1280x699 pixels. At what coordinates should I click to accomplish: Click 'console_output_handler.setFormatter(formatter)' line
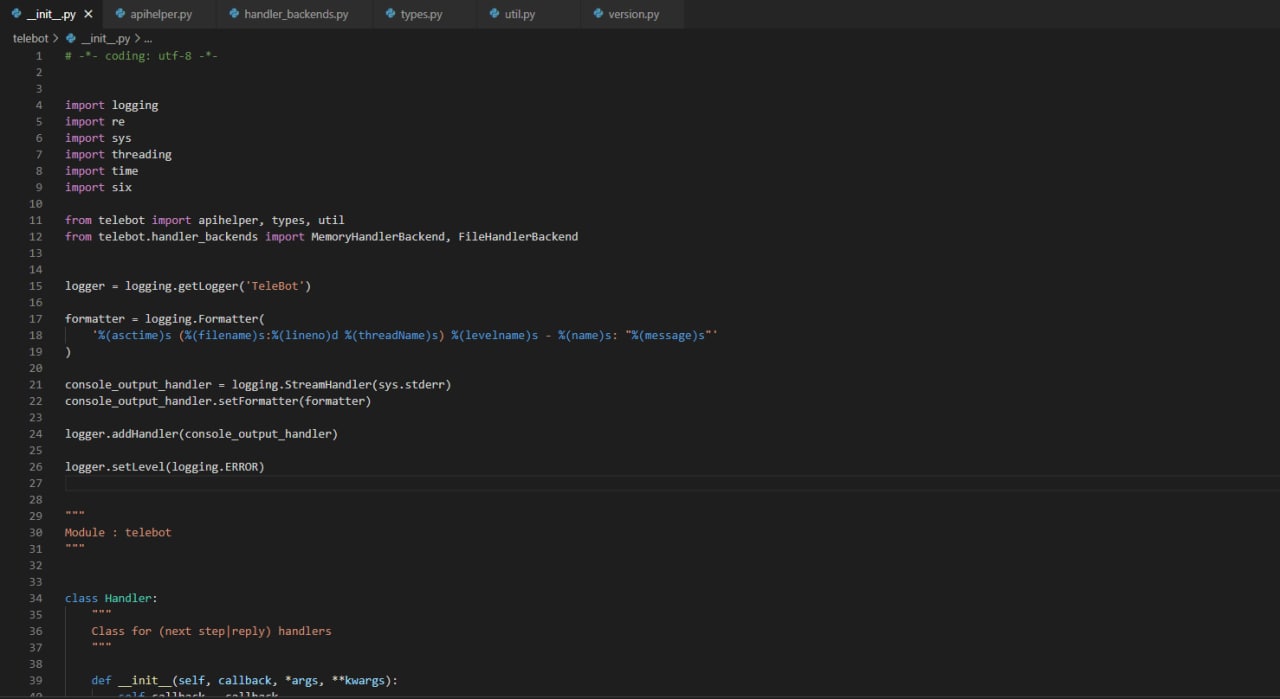(218, 401)
